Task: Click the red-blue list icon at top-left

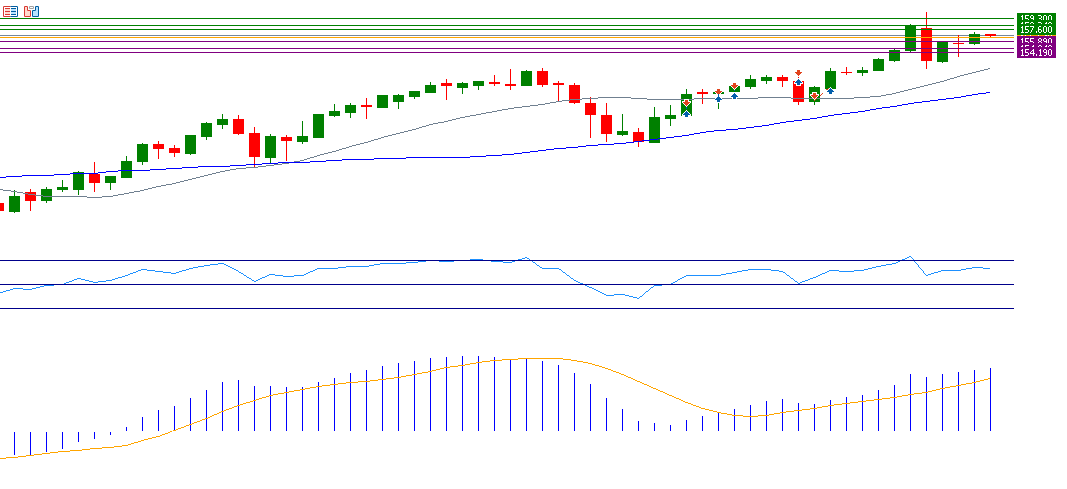Action: 10,11
